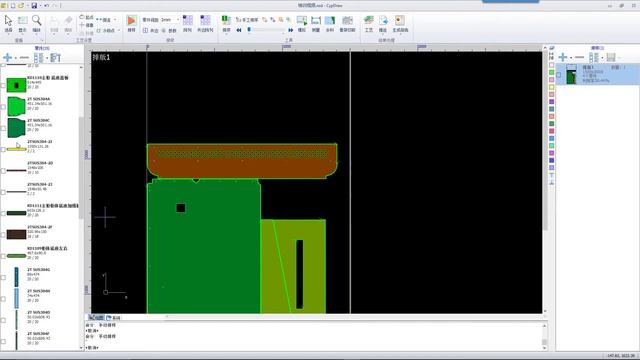Expand the dropdown under the Select tool

click(x=9, y=34)
